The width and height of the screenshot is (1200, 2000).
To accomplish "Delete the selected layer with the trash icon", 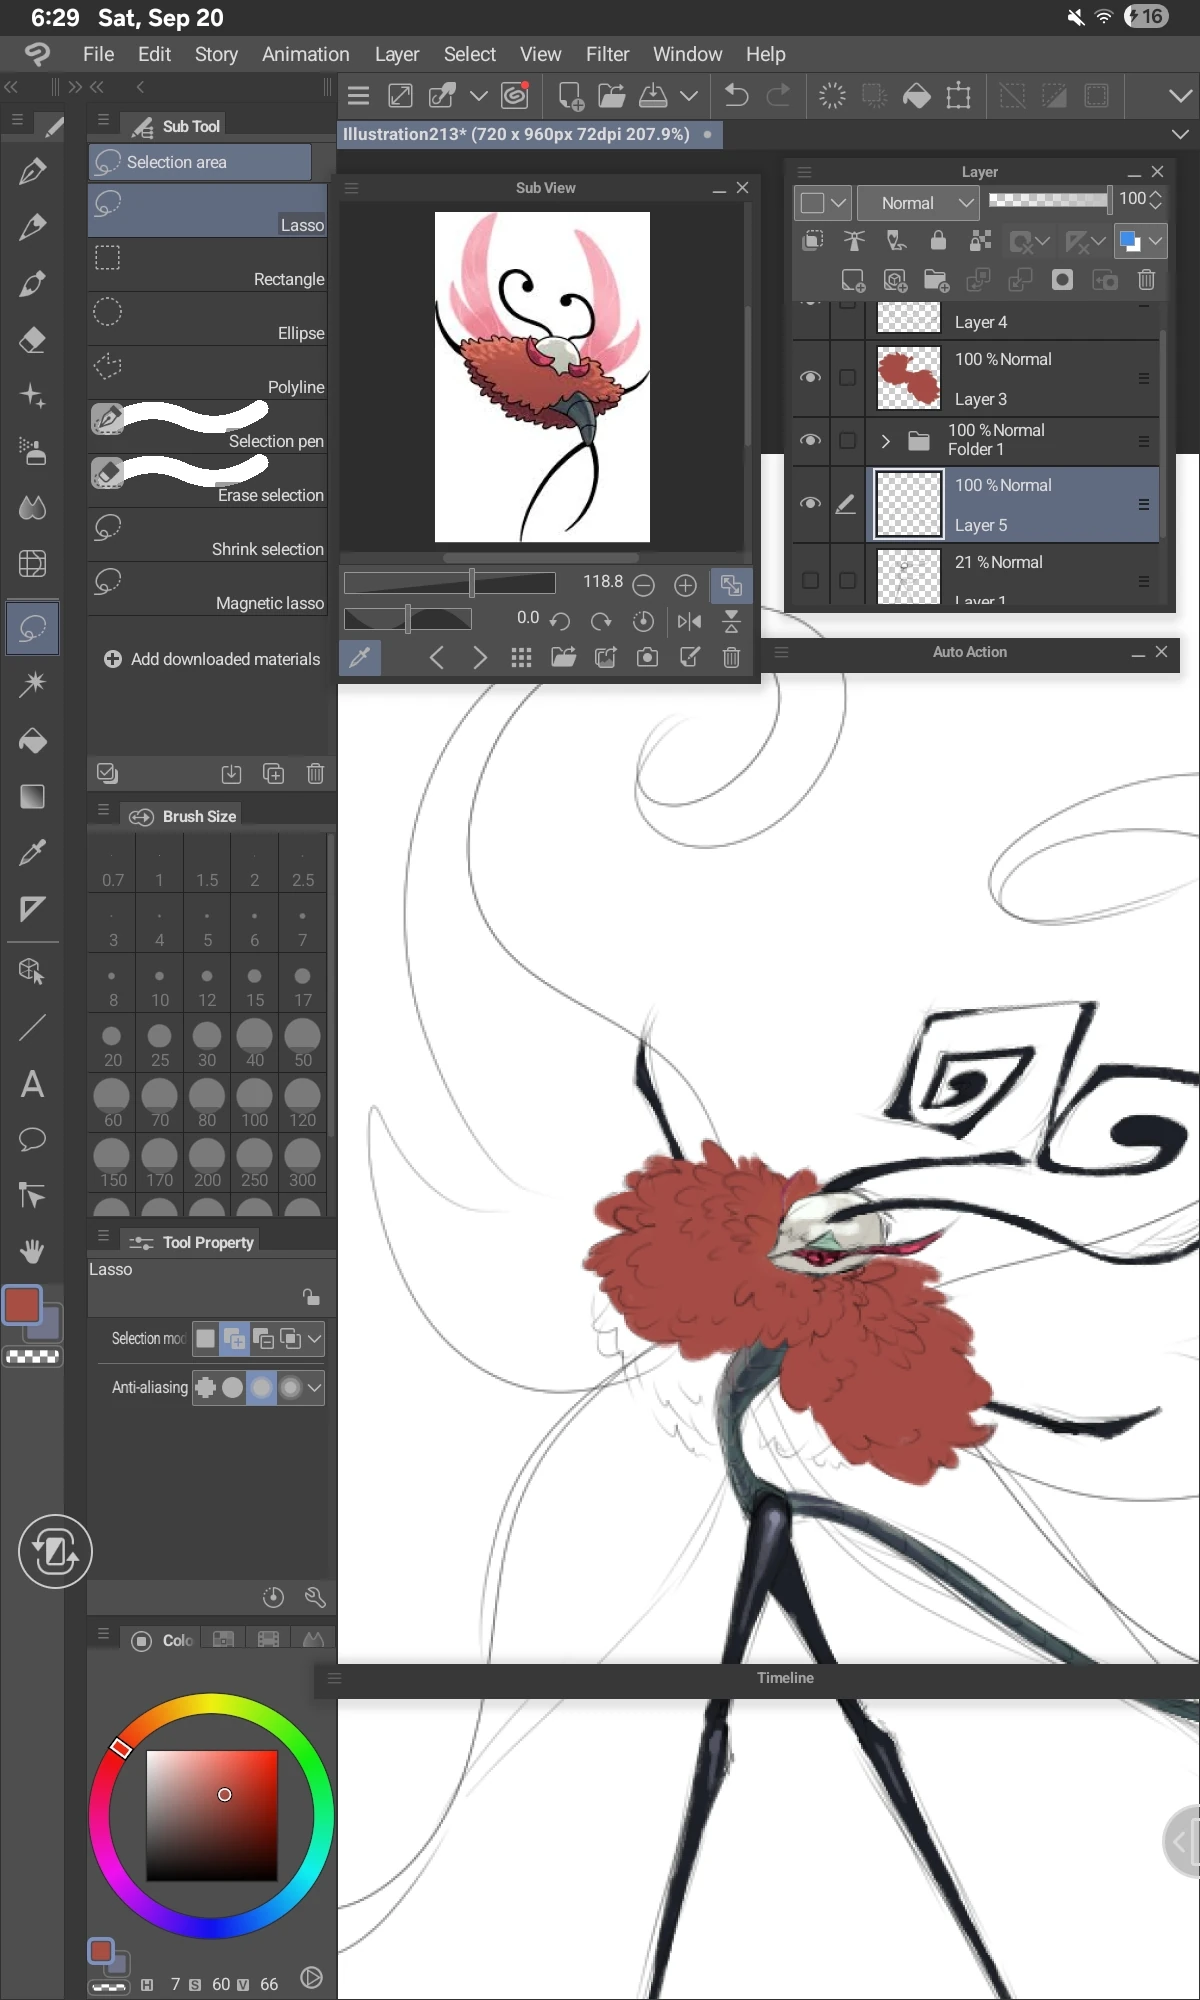I will pyautogui.click(x=1146, y=280).
